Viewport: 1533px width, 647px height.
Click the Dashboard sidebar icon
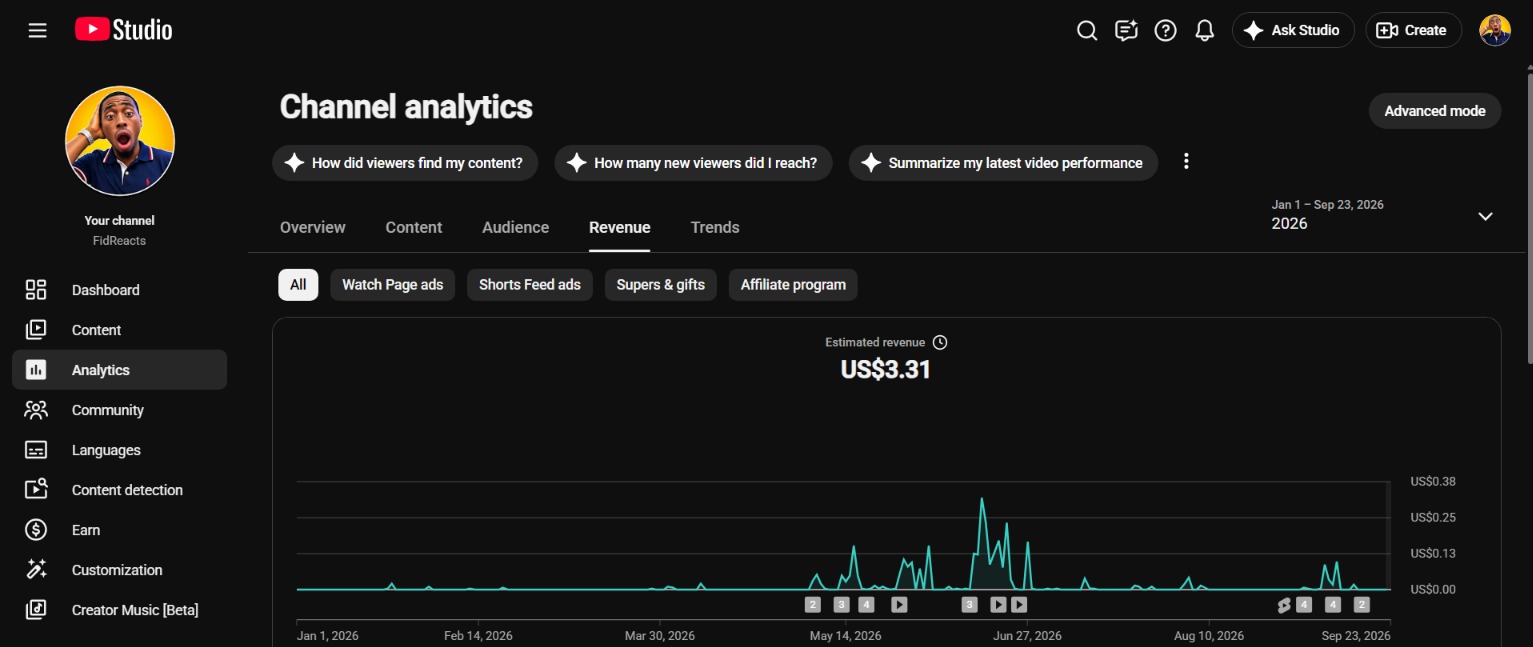[36, 290]
